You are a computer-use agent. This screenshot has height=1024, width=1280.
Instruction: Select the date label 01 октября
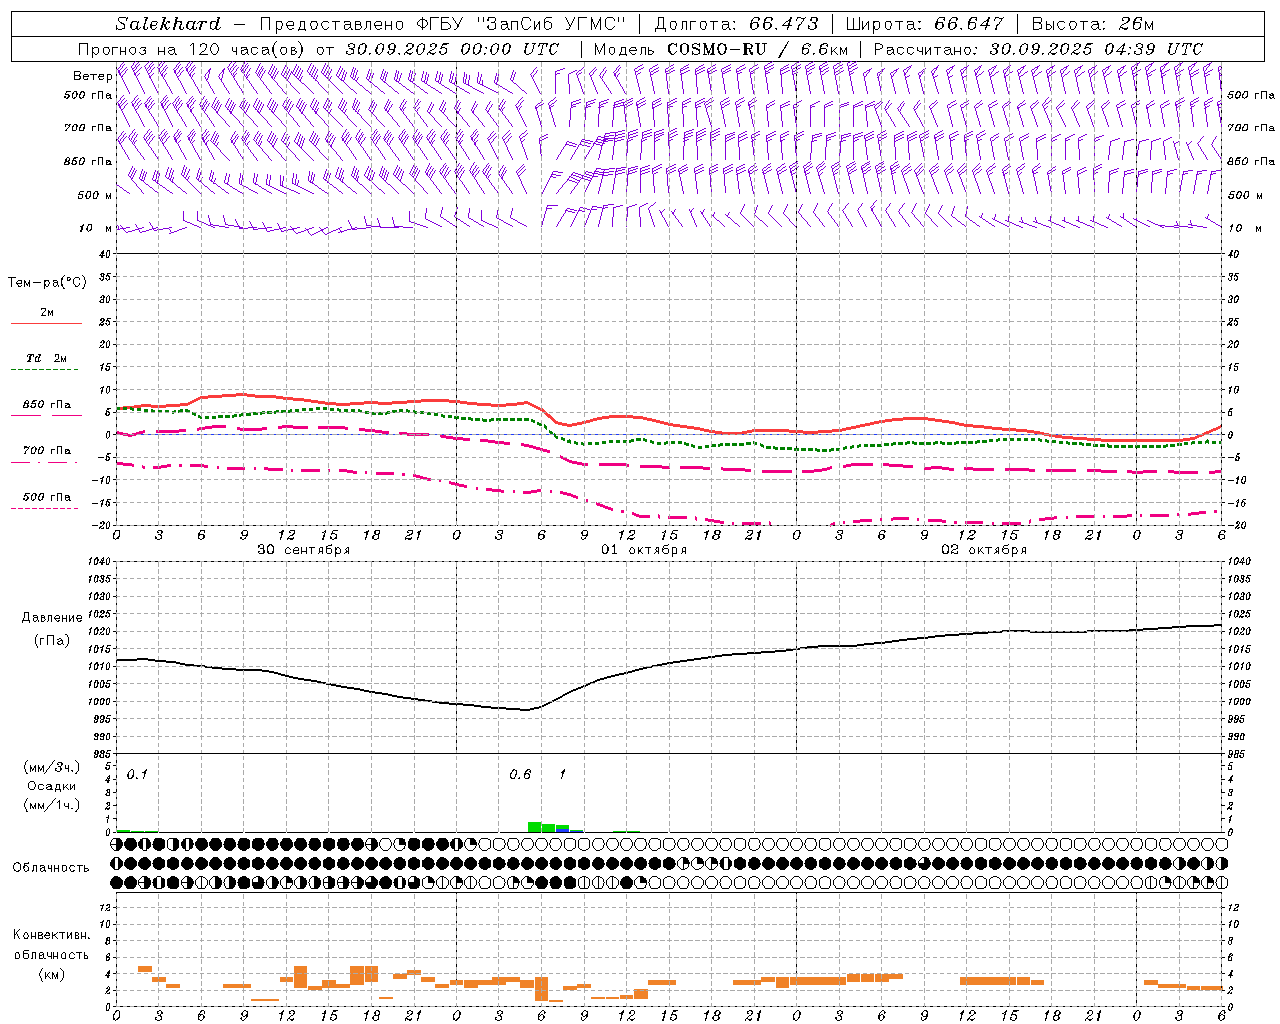(643, 550)
